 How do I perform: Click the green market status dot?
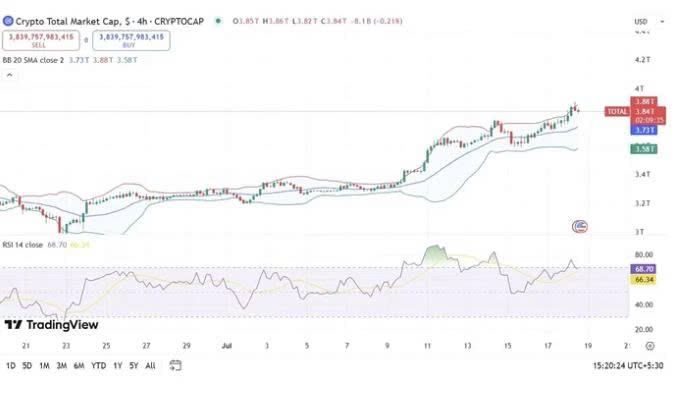[218, 21]
